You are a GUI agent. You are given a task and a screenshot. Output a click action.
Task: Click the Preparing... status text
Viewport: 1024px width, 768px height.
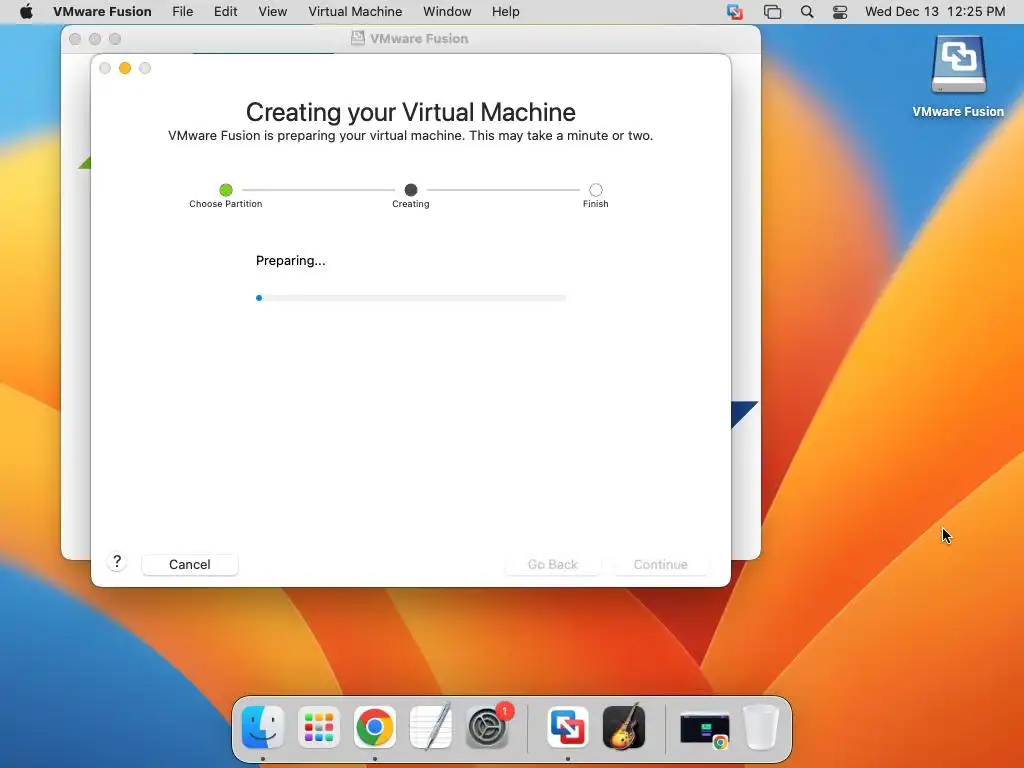(x=291, y=261)
